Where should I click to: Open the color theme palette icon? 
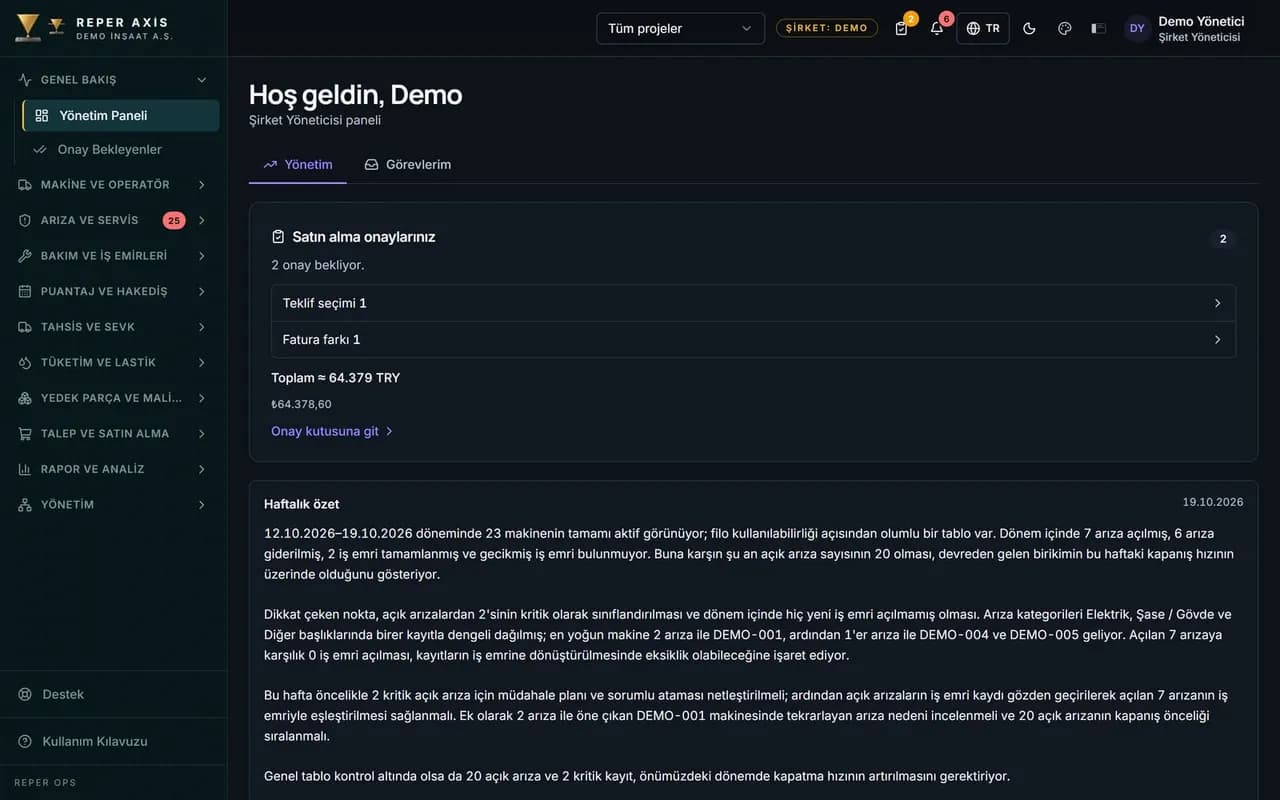coord(1064,28)
